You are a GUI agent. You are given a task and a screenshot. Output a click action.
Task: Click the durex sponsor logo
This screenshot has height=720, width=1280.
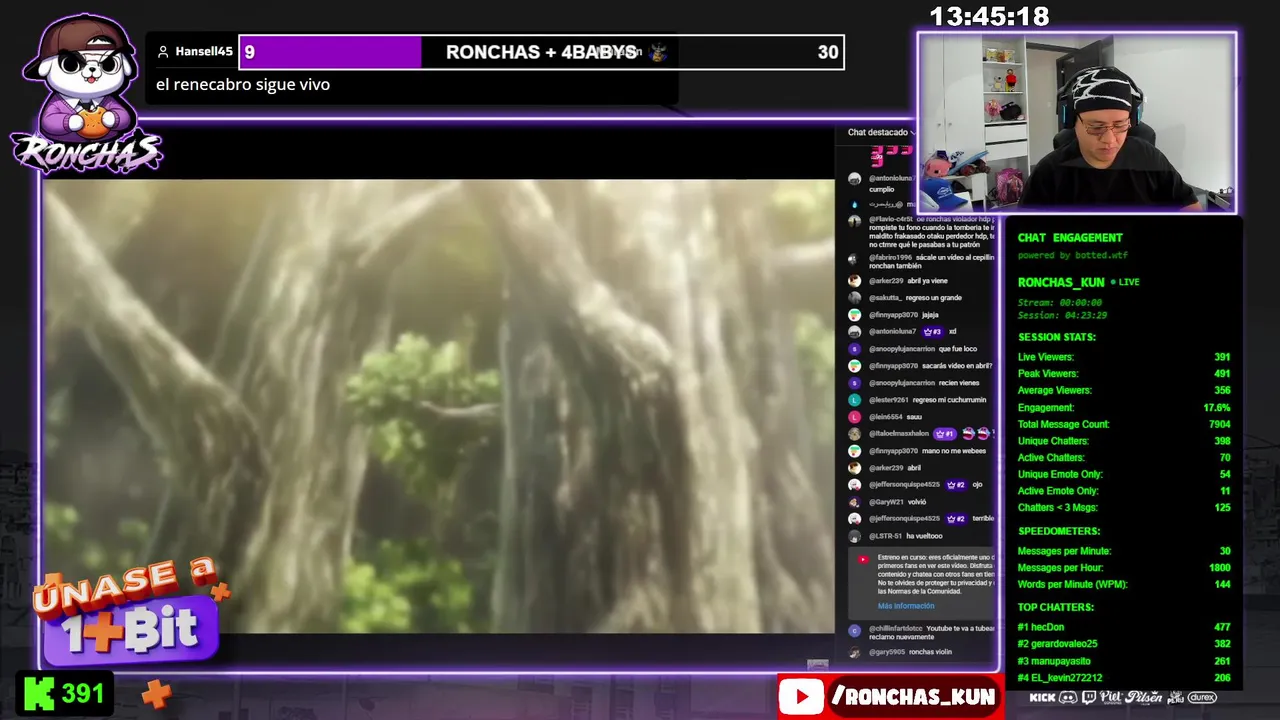[1201, 697]
